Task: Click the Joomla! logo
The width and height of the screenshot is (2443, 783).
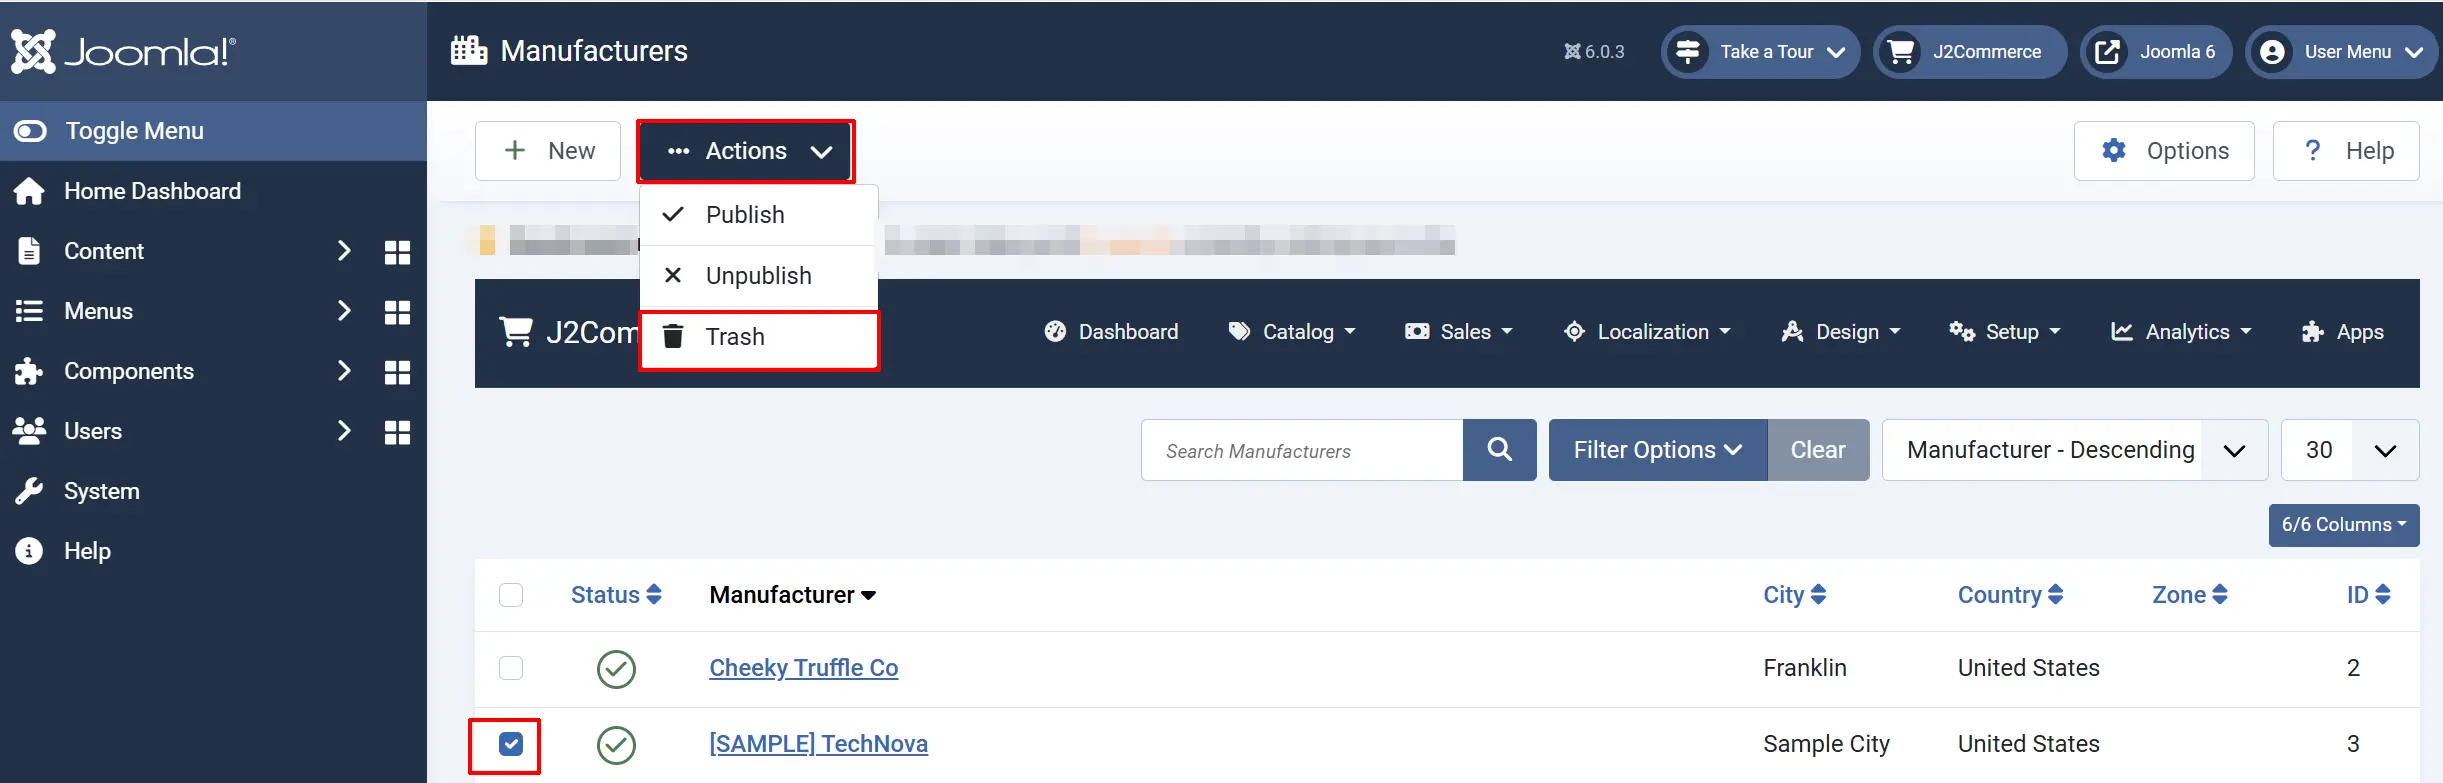Action: [x=123, y=51]
